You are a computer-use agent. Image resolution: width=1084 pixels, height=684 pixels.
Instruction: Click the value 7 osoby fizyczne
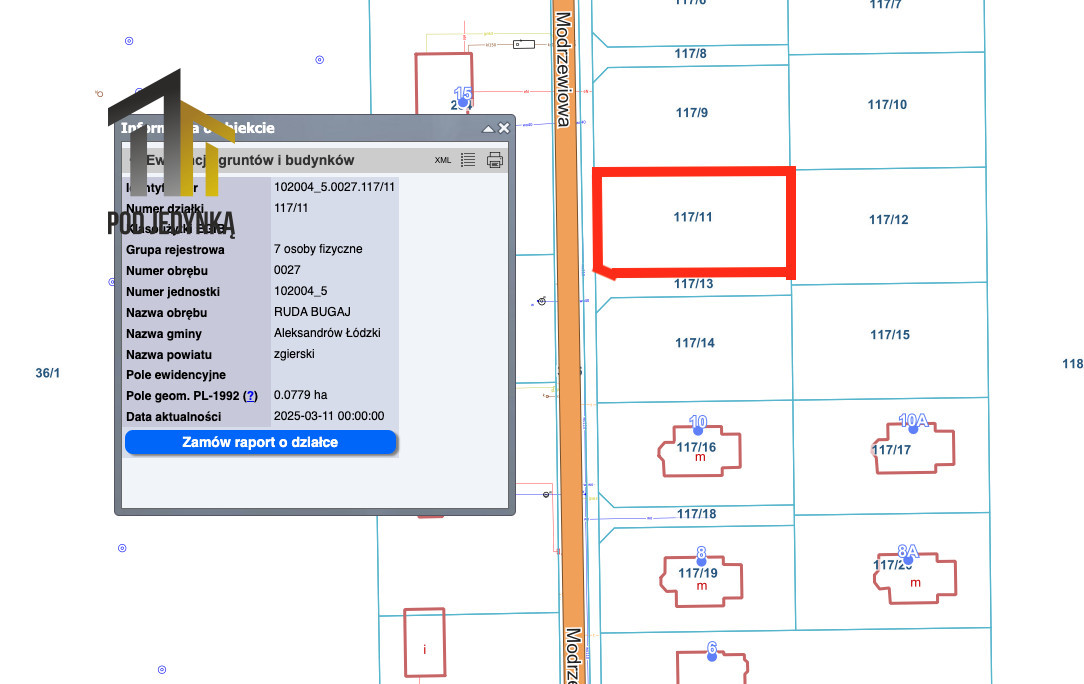(x=318, y=249)
